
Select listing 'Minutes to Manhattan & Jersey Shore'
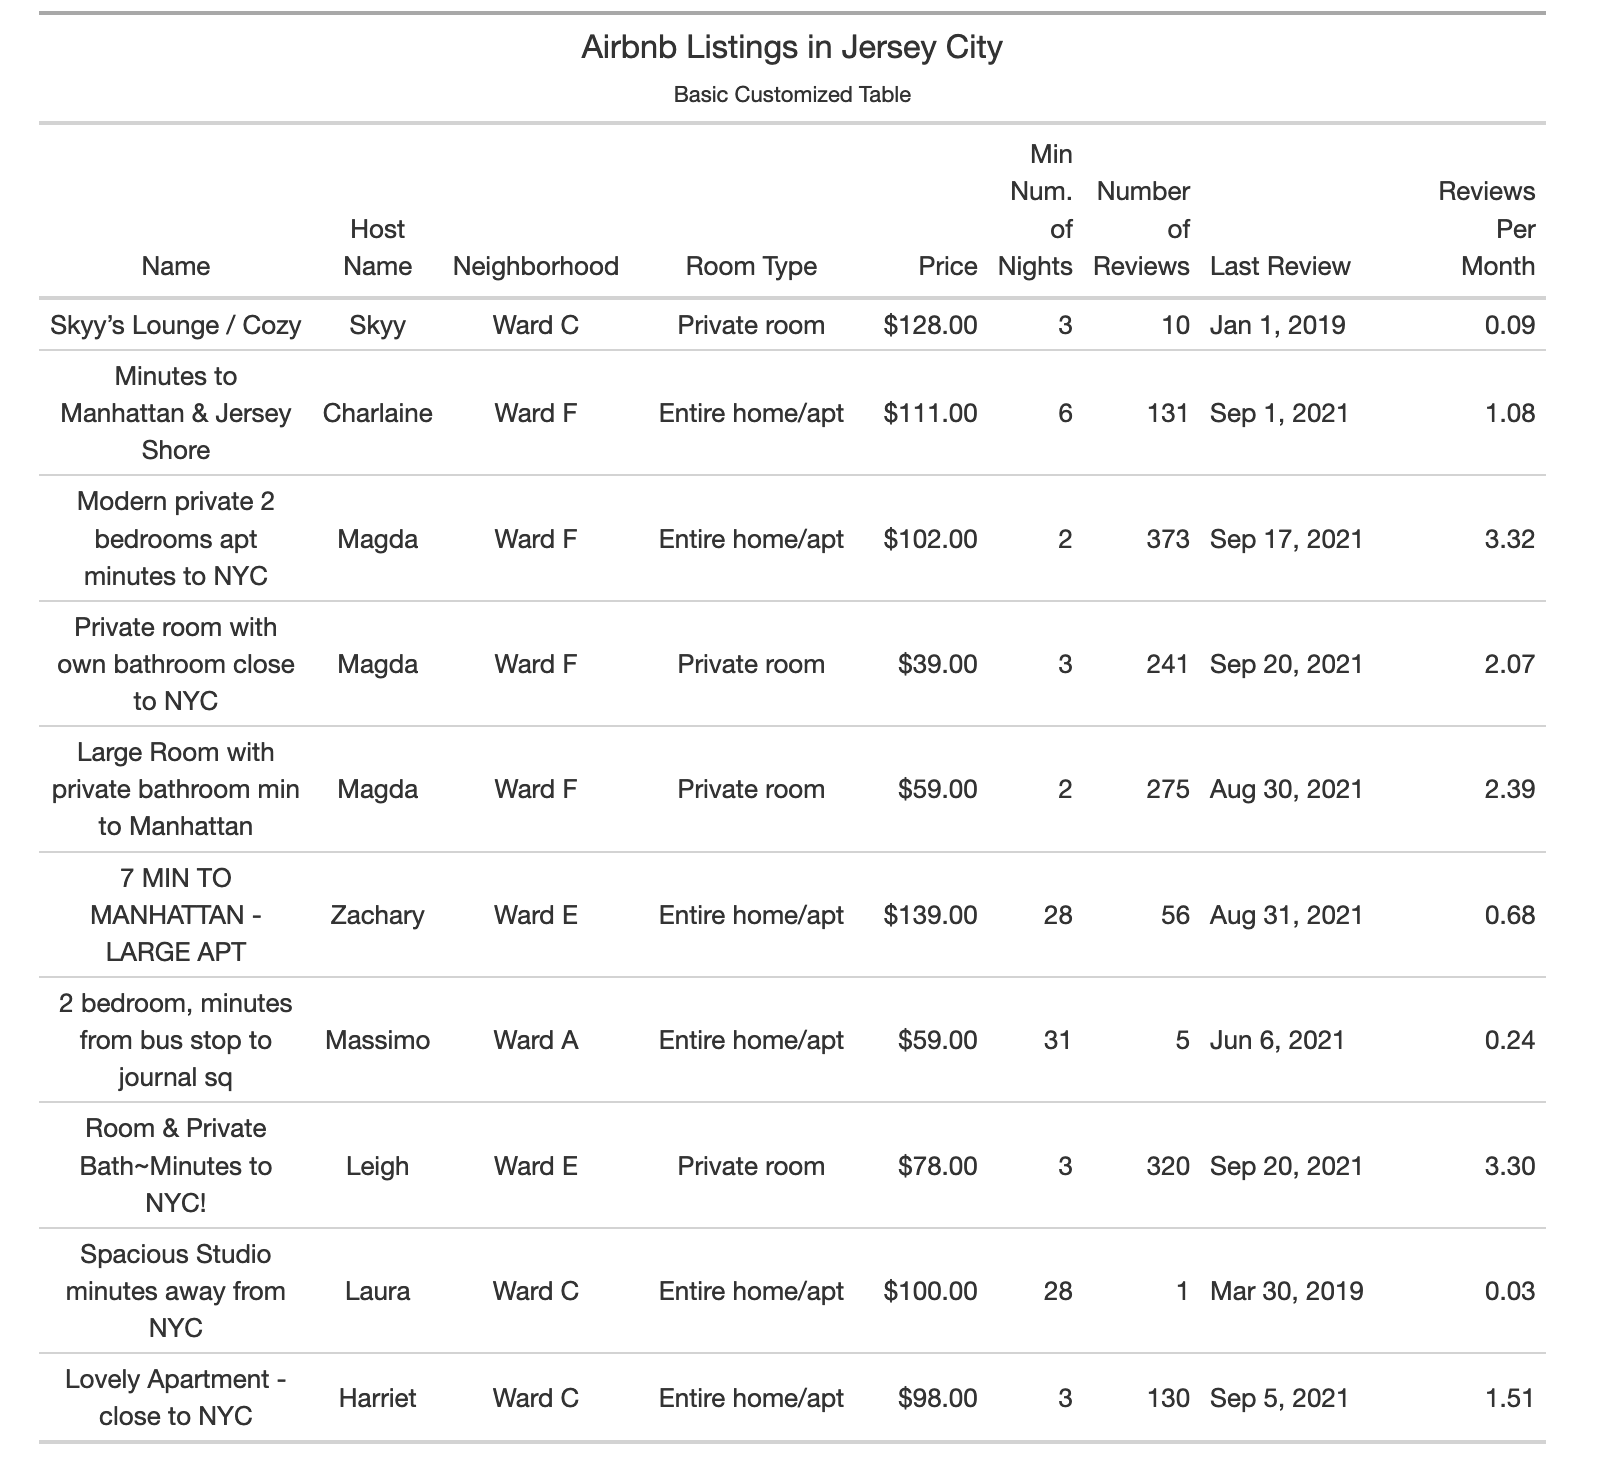[x=176, y=413]
